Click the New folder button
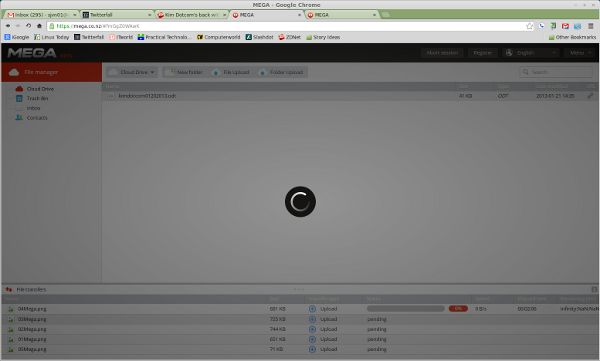This screenshot has width=600, height=361. click(184, 72)
